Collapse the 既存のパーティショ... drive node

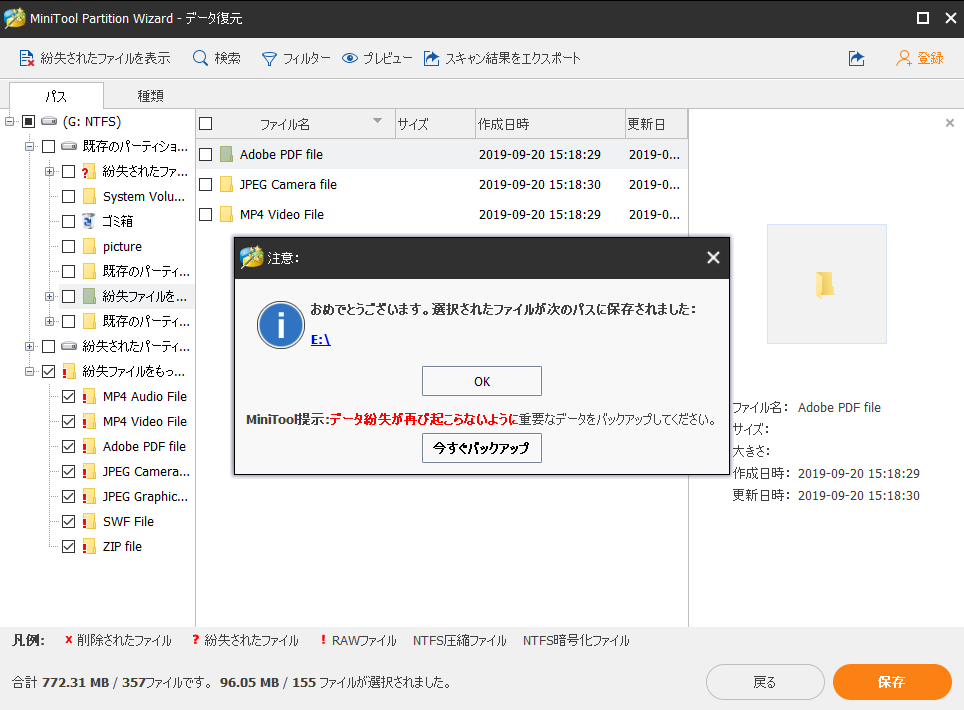(29, 146)
